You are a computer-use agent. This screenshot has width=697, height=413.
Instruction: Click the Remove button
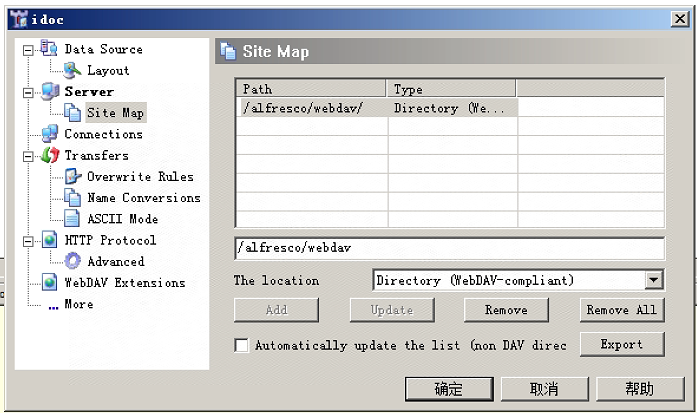point(506,310)
